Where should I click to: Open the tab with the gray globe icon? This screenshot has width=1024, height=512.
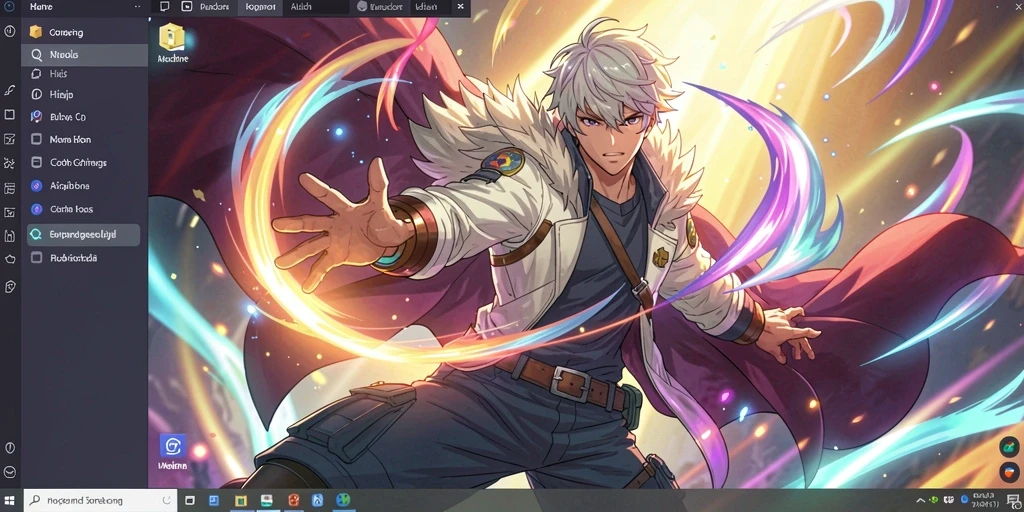(x=380, y=7)
